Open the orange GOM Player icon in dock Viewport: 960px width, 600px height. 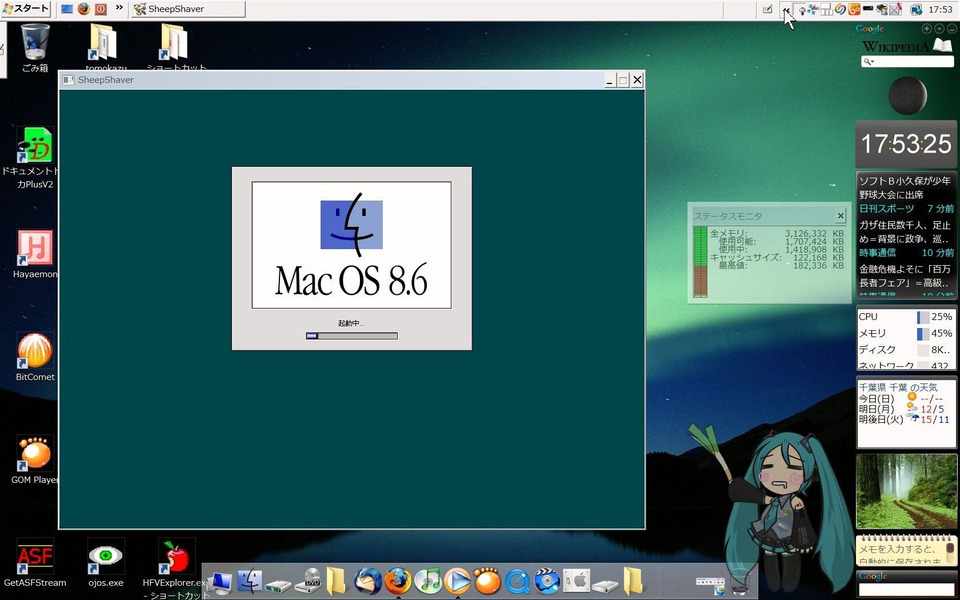click(487, 581)
